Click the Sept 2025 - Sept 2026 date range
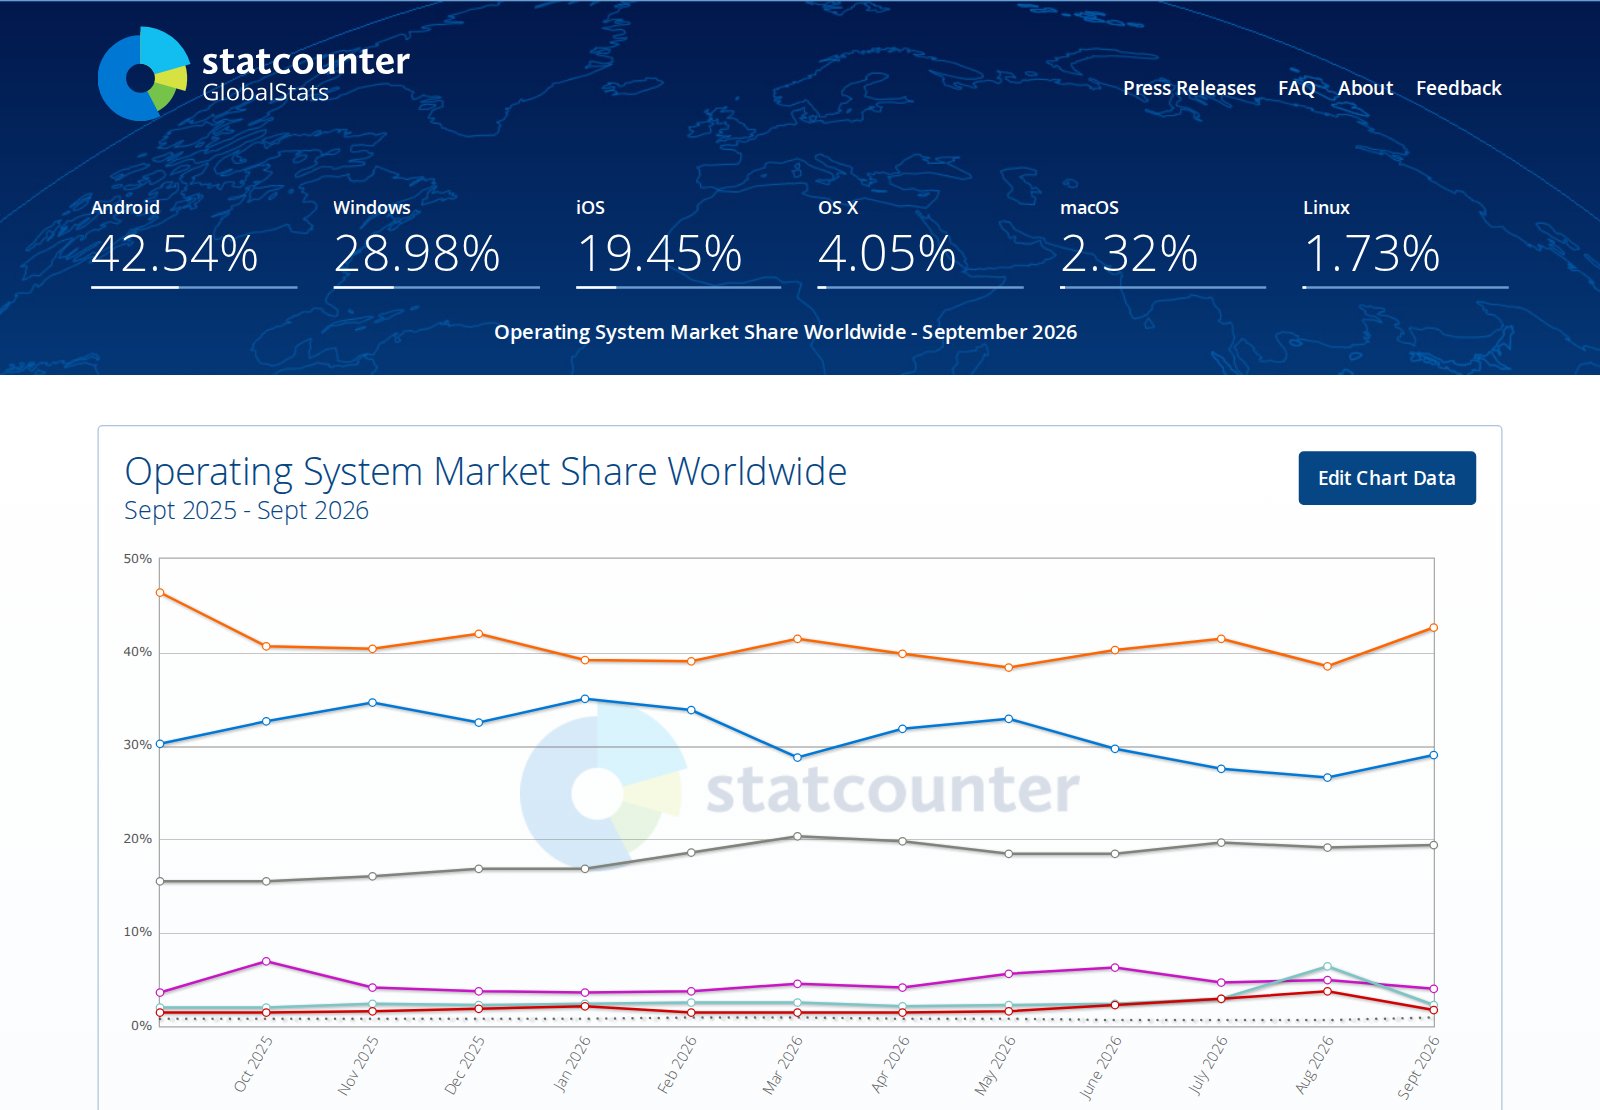Viewport: 1600px width, 1110px height. click(246, 510)
